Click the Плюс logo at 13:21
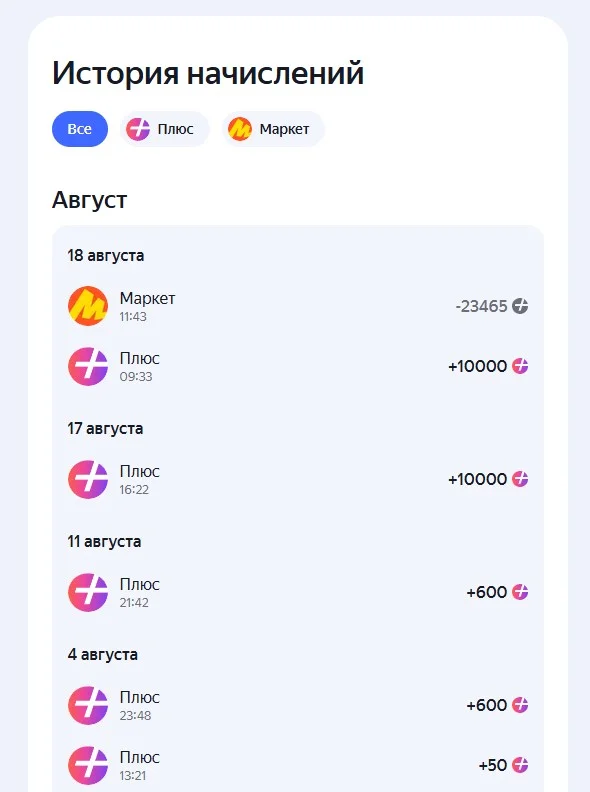590x792 pixels. [x=88, y=766]
